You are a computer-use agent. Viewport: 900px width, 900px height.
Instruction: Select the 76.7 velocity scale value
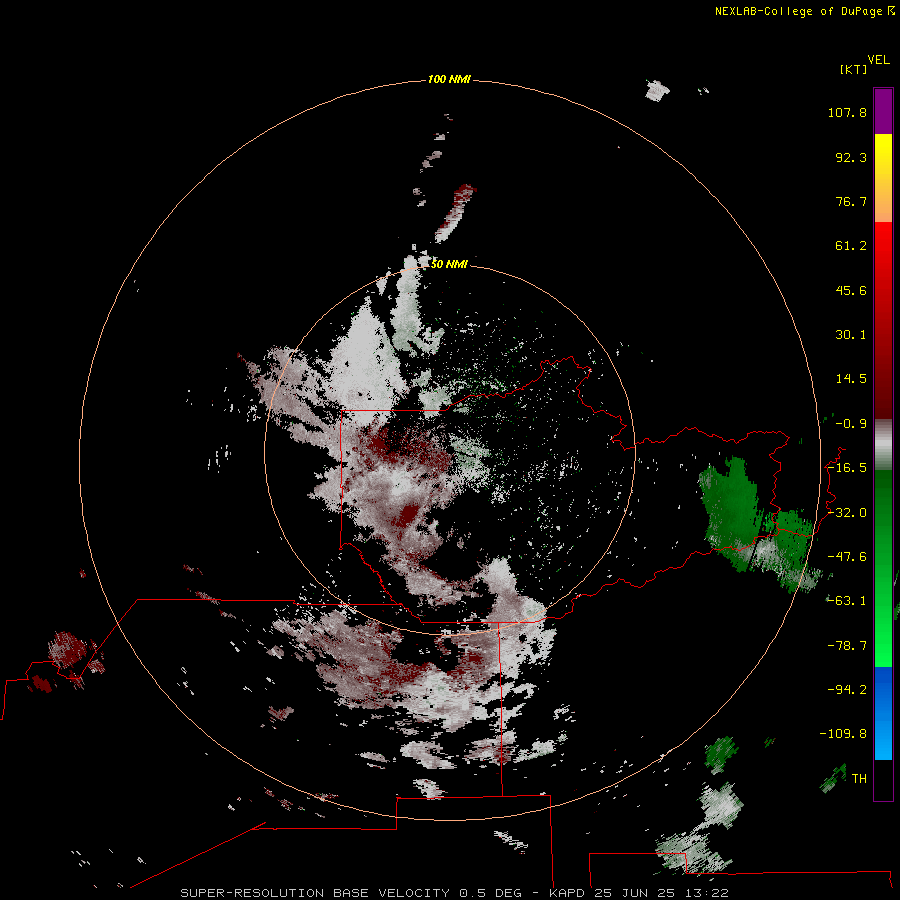click(851, 201)
